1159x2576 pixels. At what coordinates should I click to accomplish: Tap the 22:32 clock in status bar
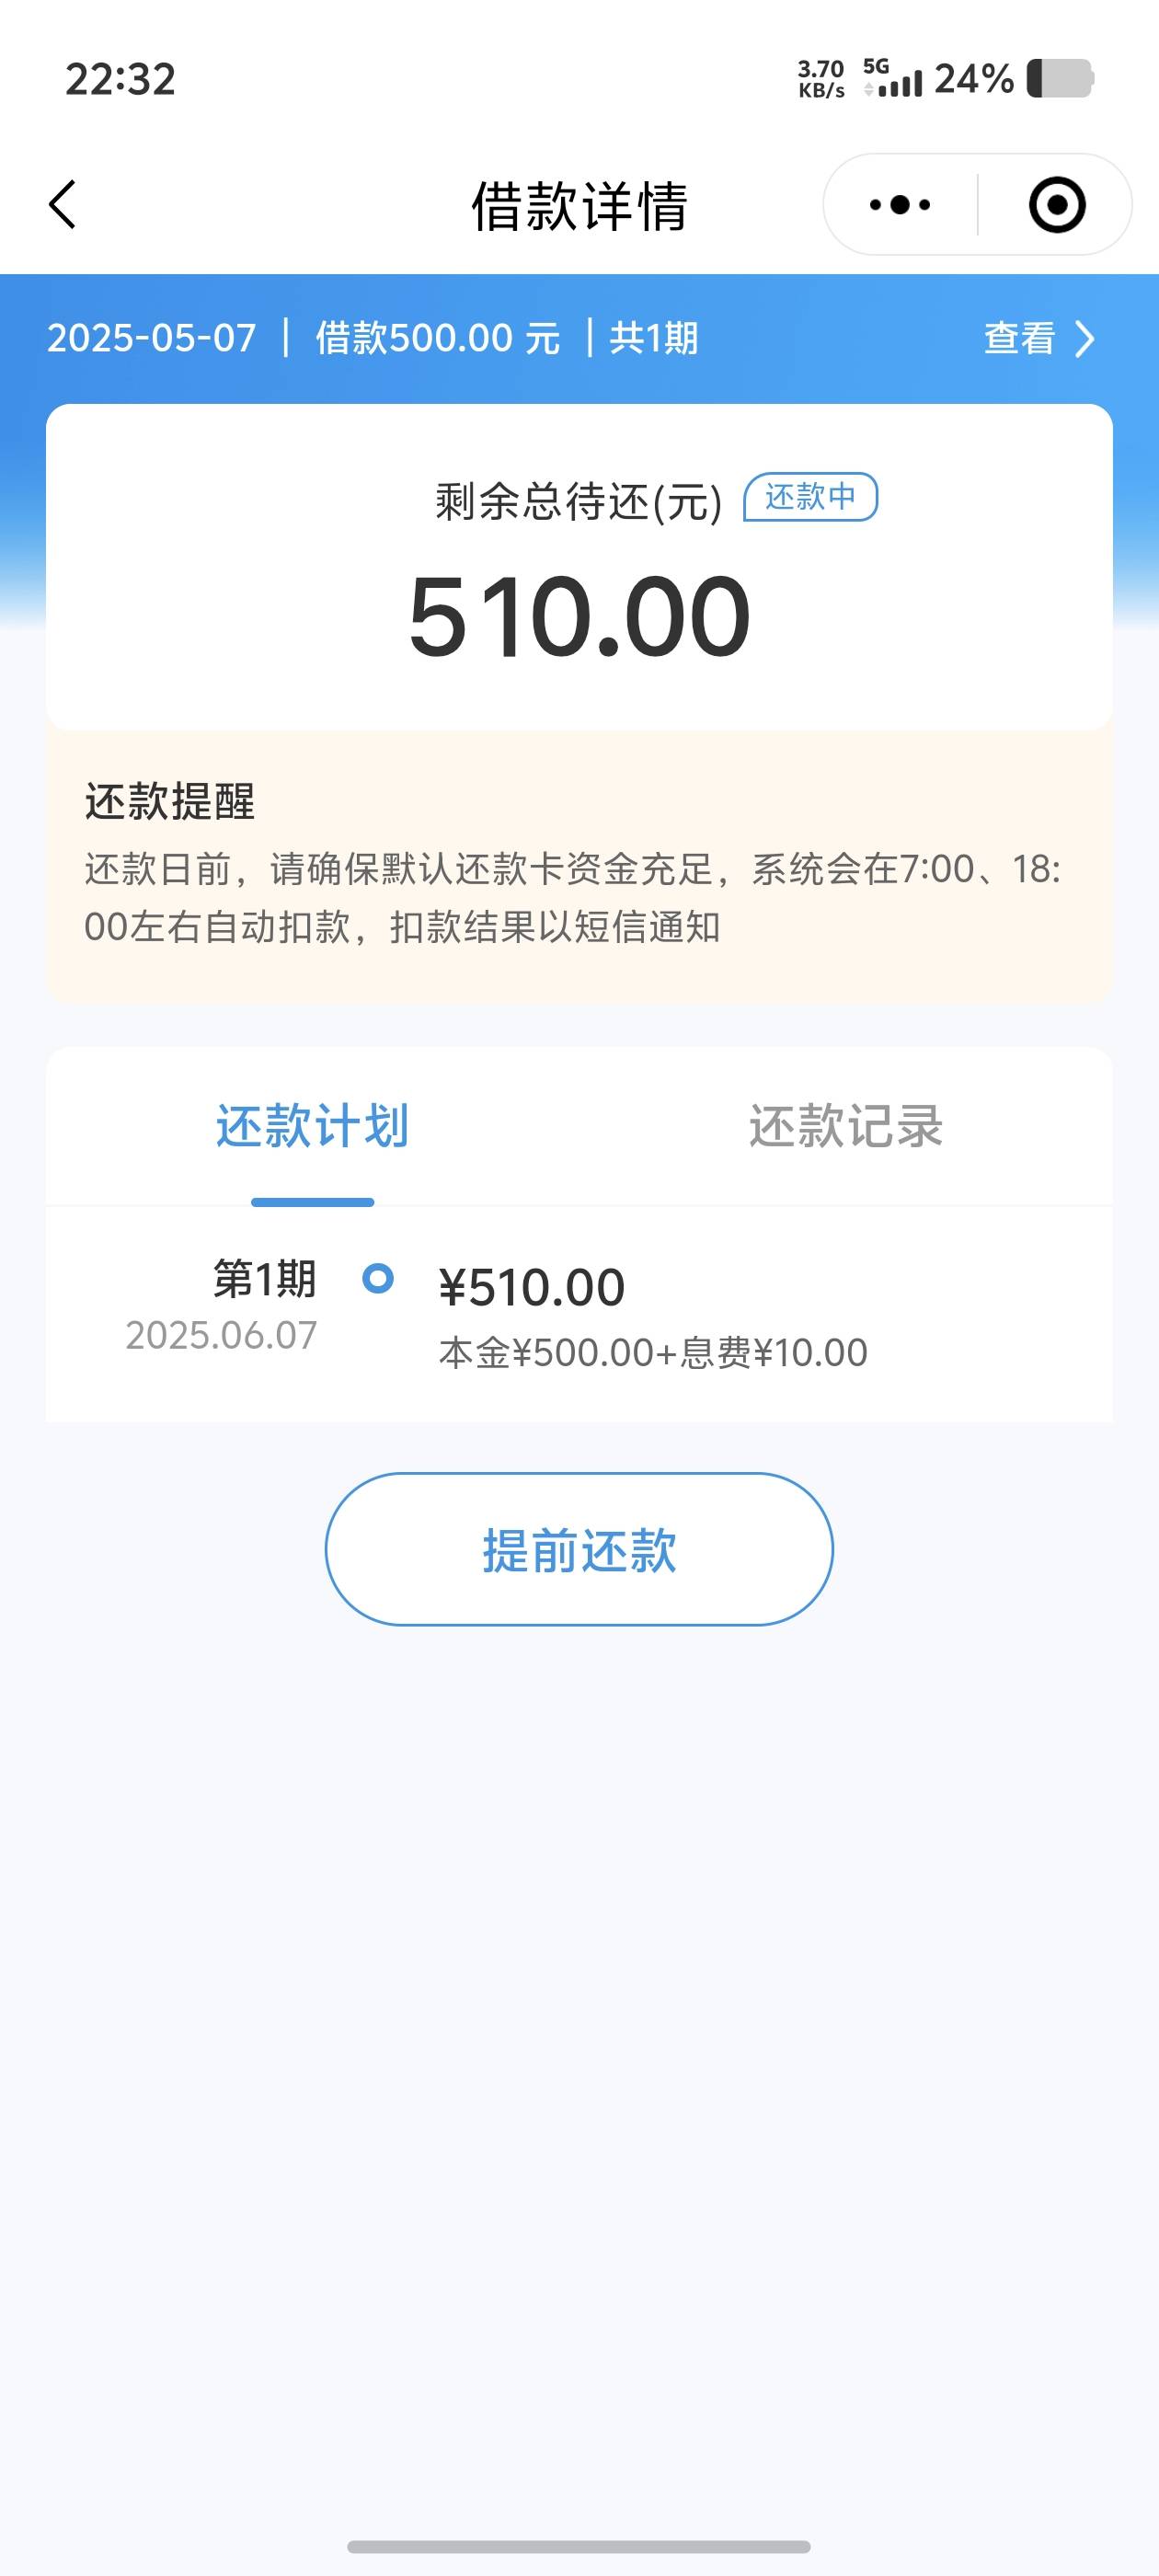[121, 79]
